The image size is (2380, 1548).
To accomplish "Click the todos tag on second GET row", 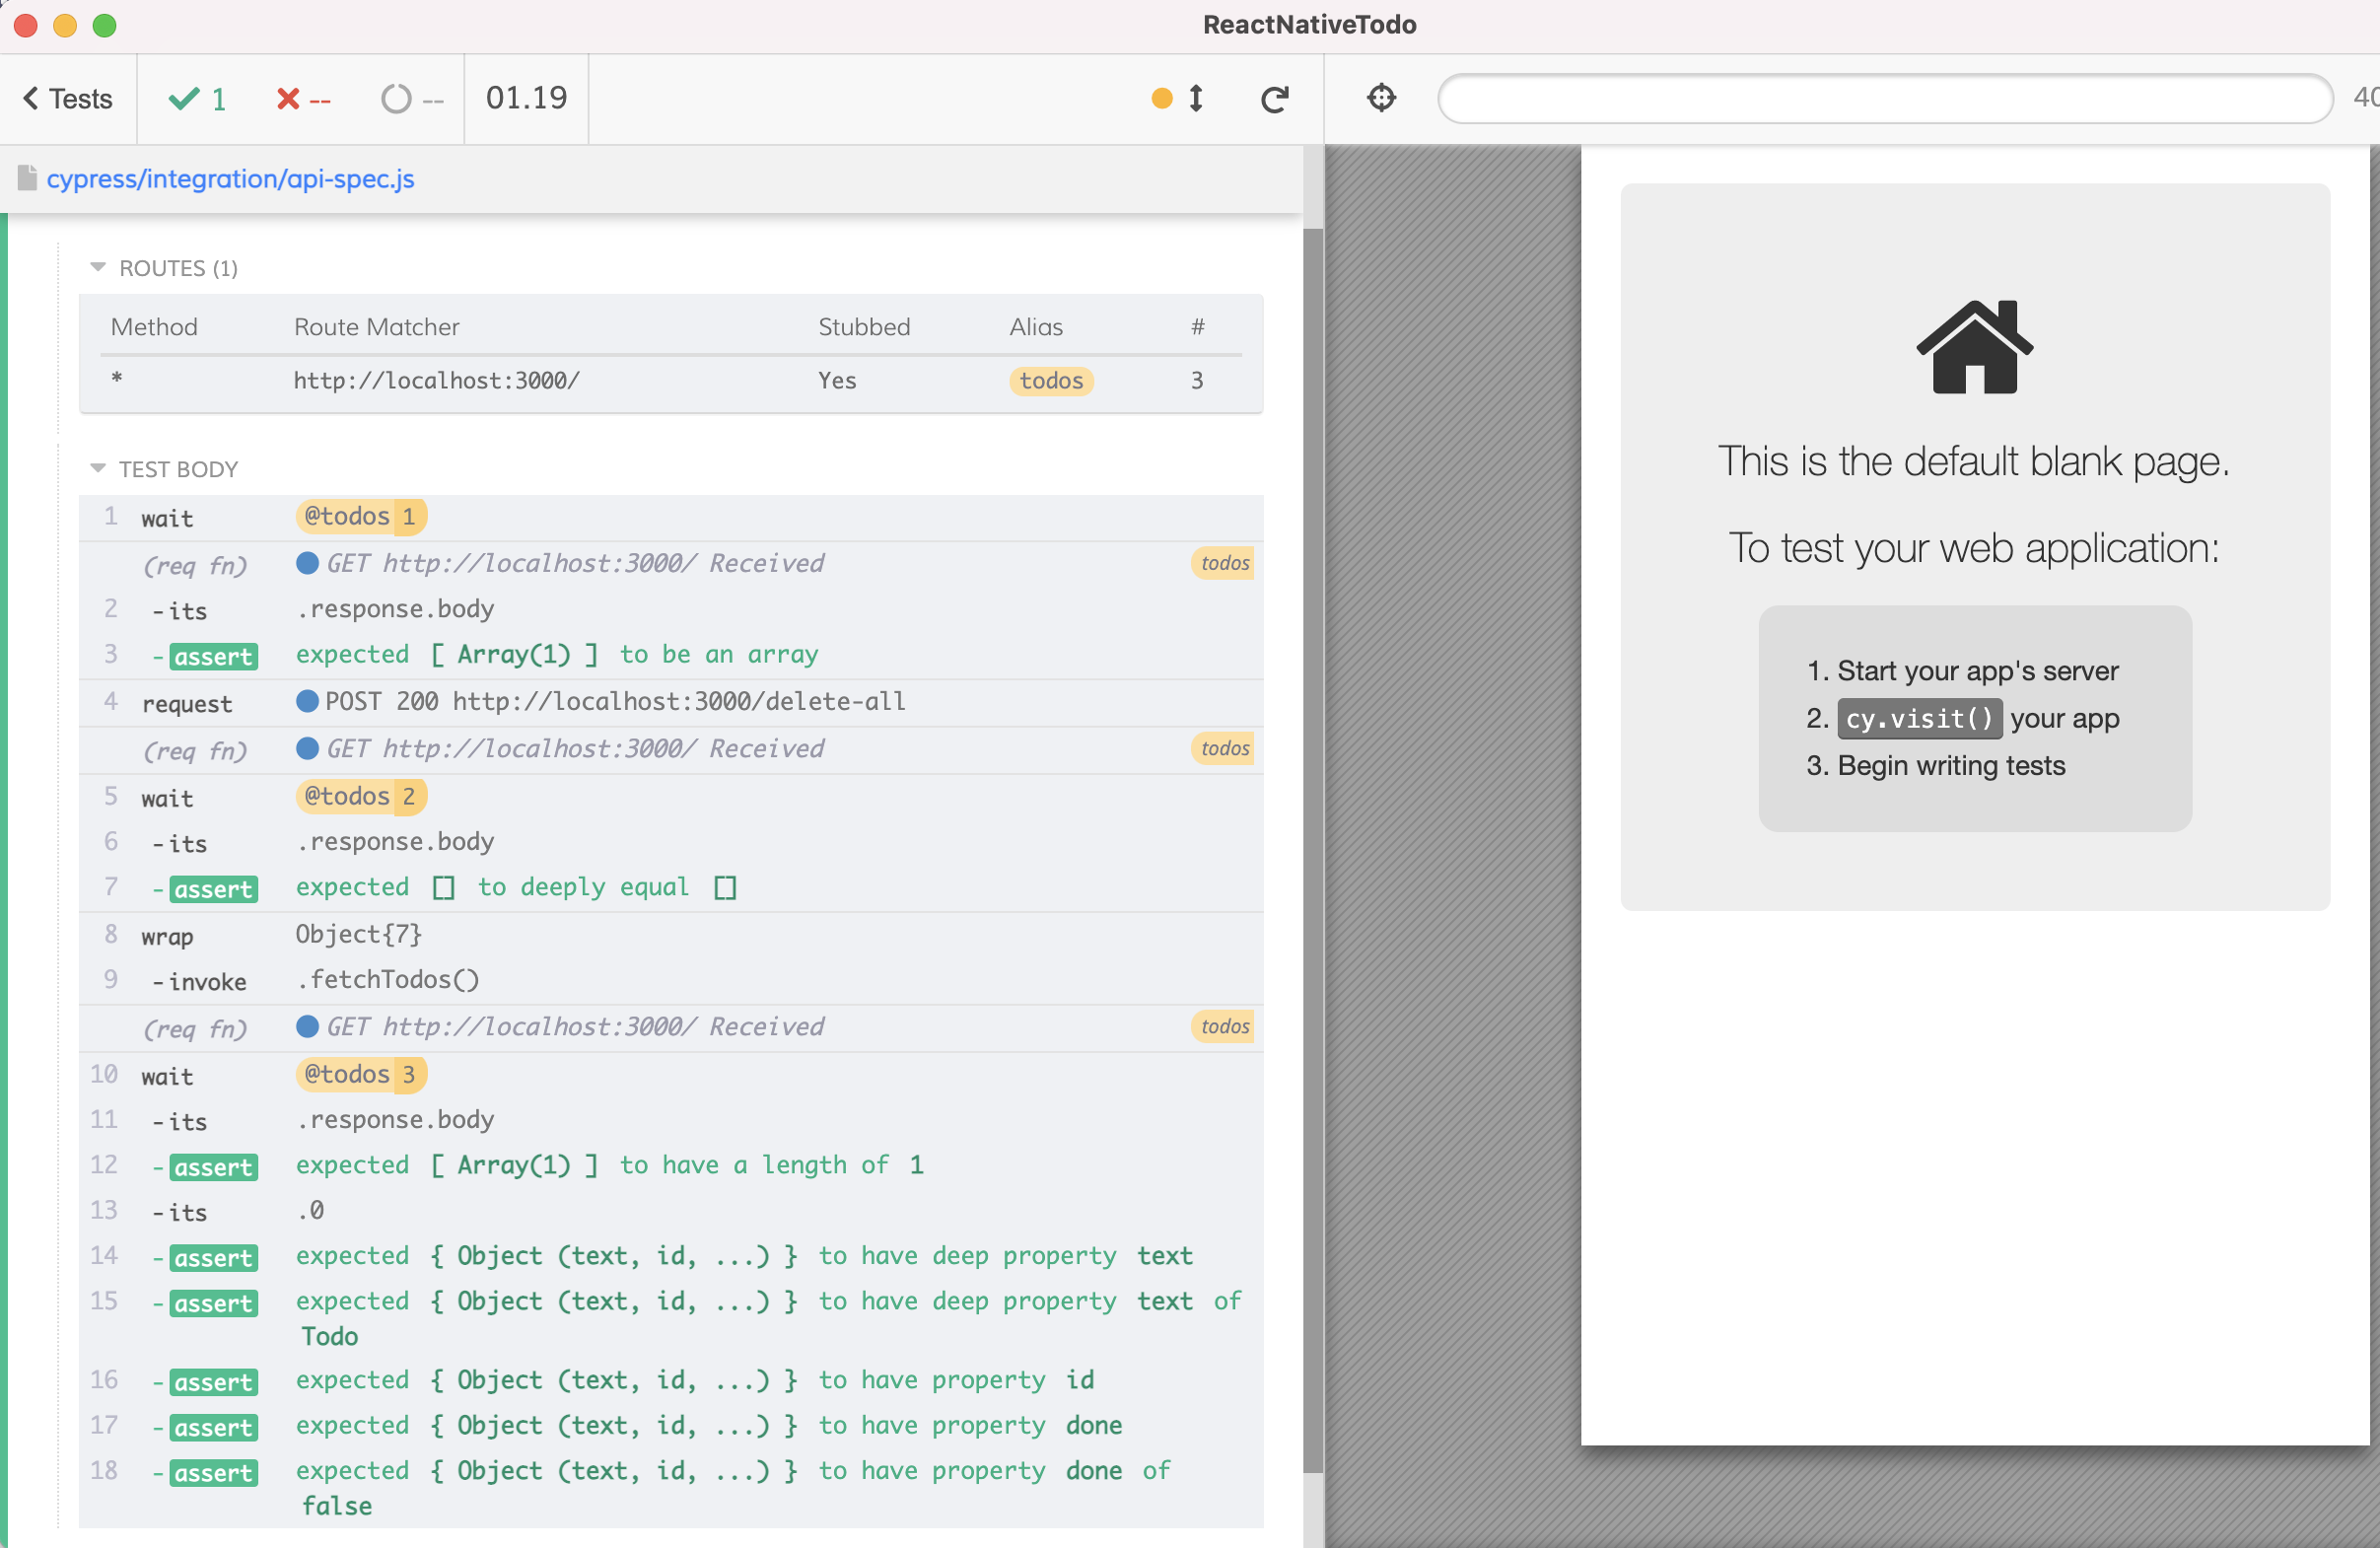I will (x=1224, y=748).
